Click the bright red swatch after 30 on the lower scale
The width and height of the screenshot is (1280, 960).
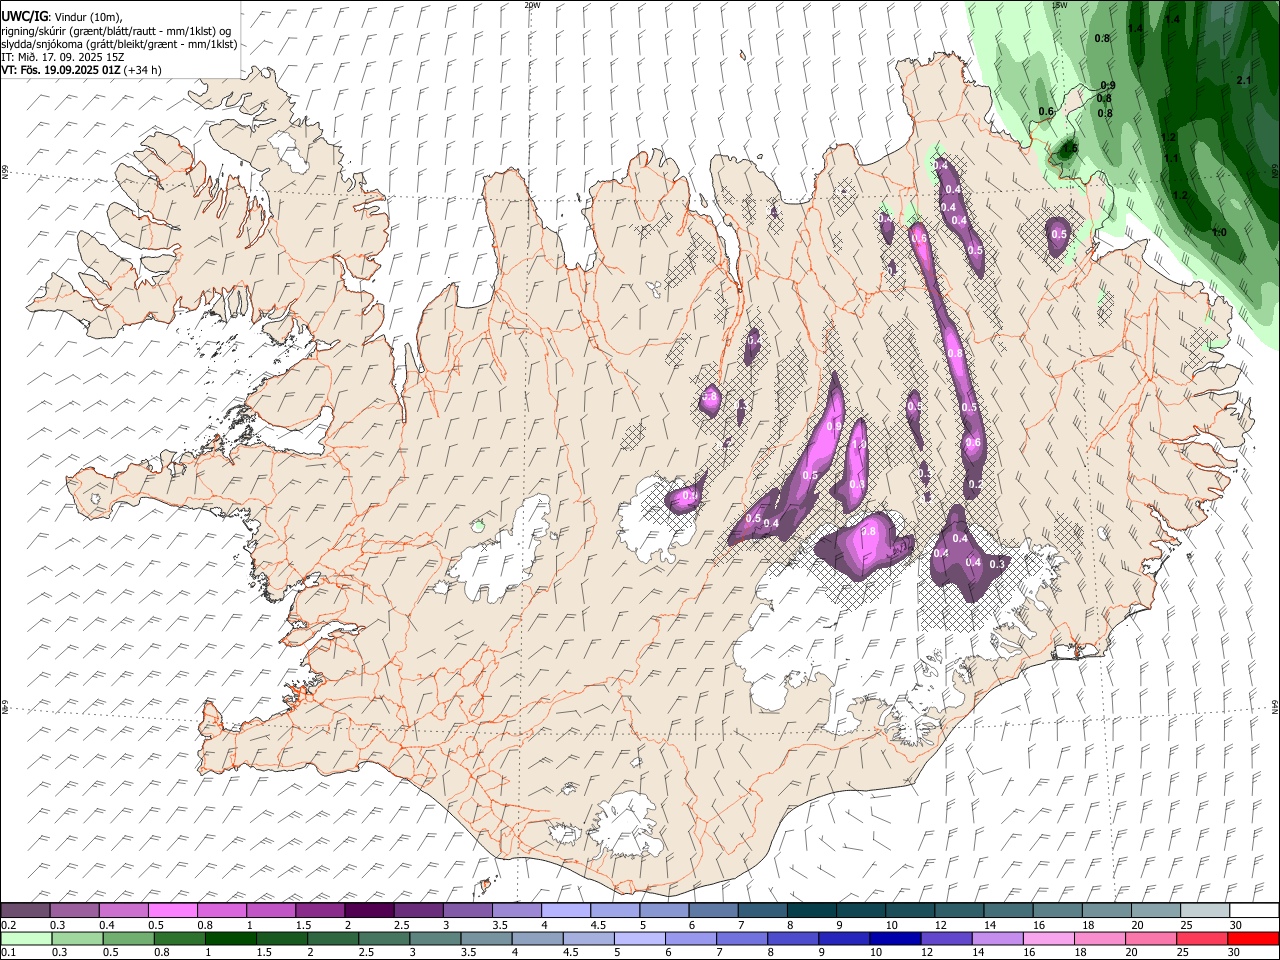click(x=1254, y=938)
